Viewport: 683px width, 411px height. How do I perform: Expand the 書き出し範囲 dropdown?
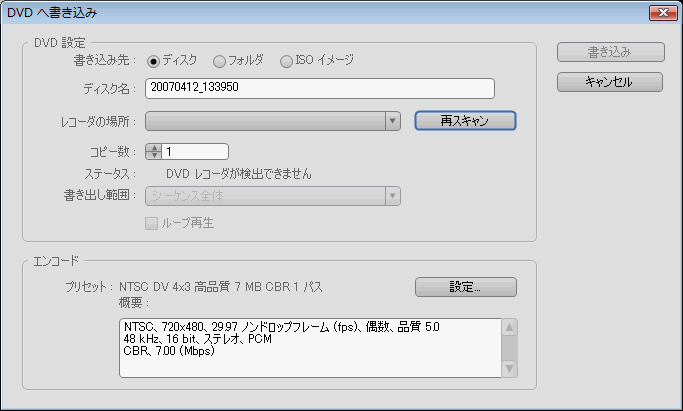(393, 195)
